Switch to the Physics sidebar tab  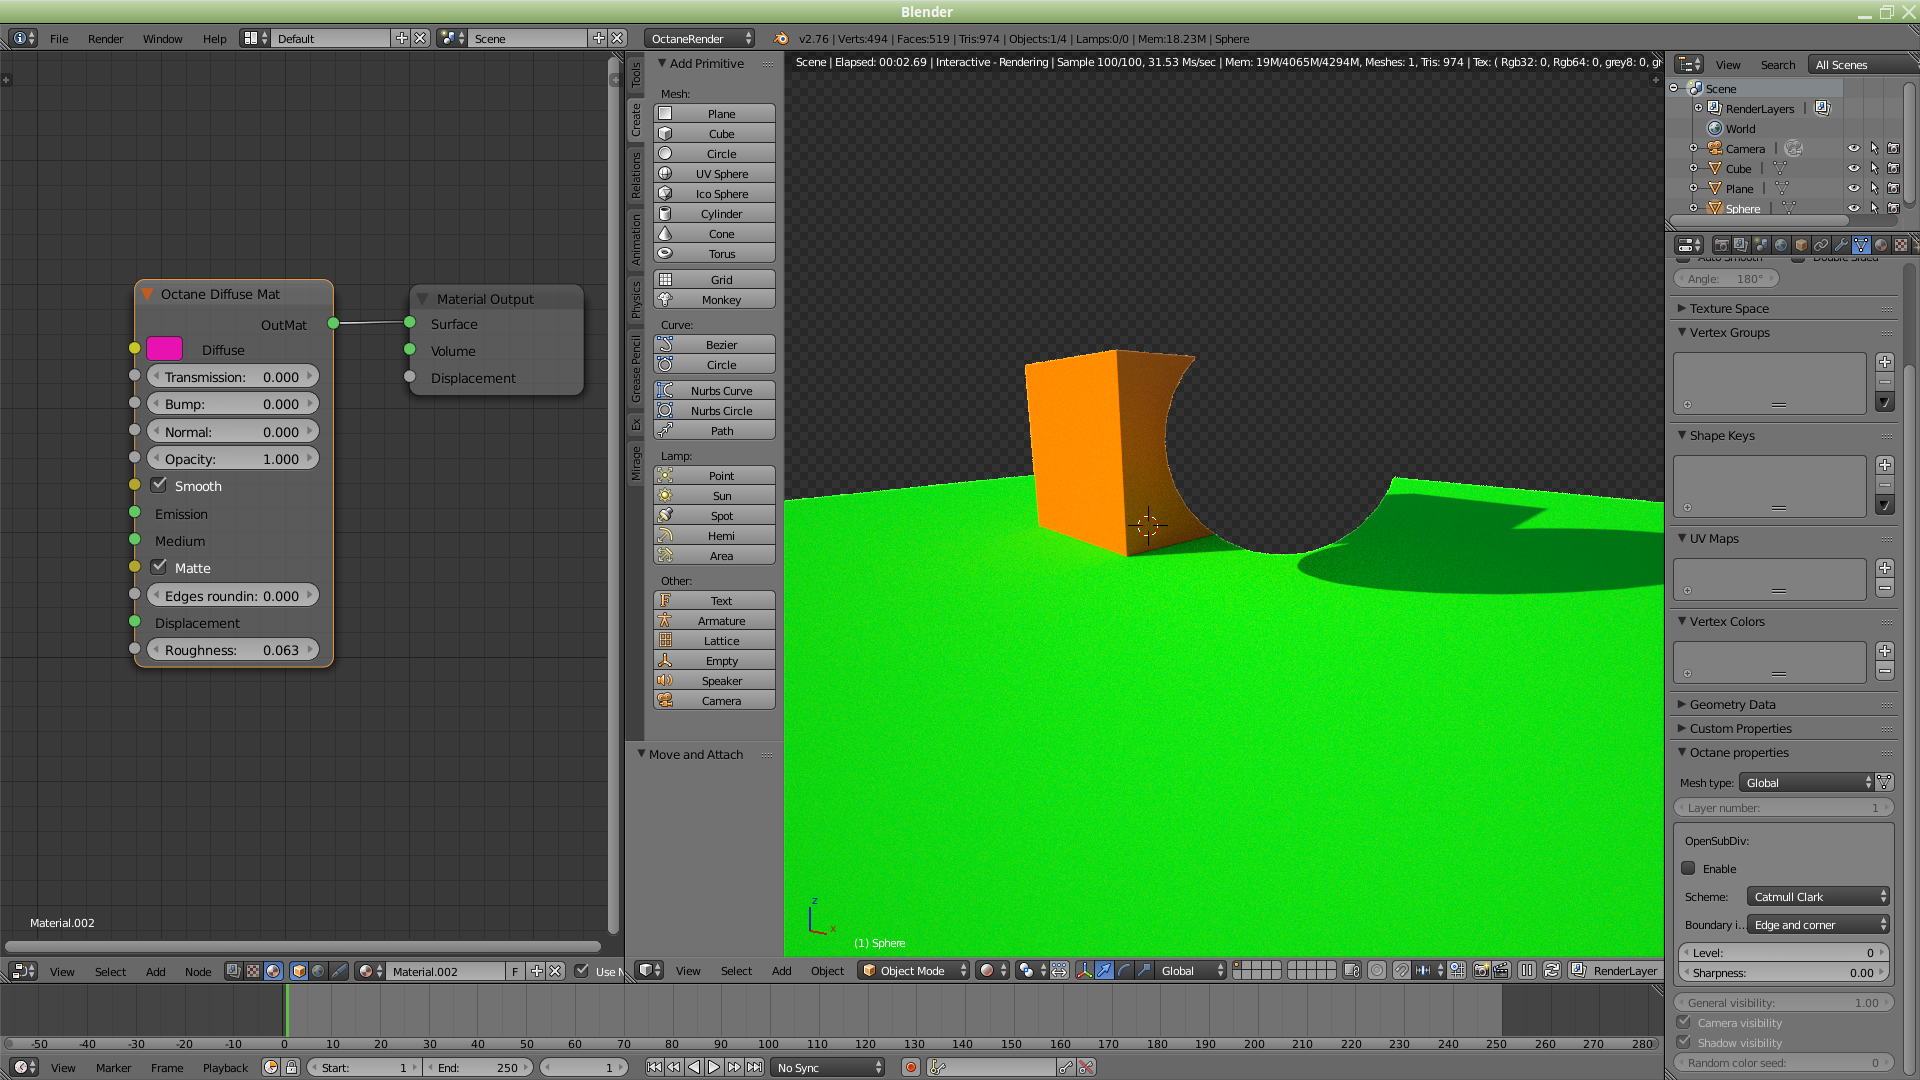(x=636, y=300)
